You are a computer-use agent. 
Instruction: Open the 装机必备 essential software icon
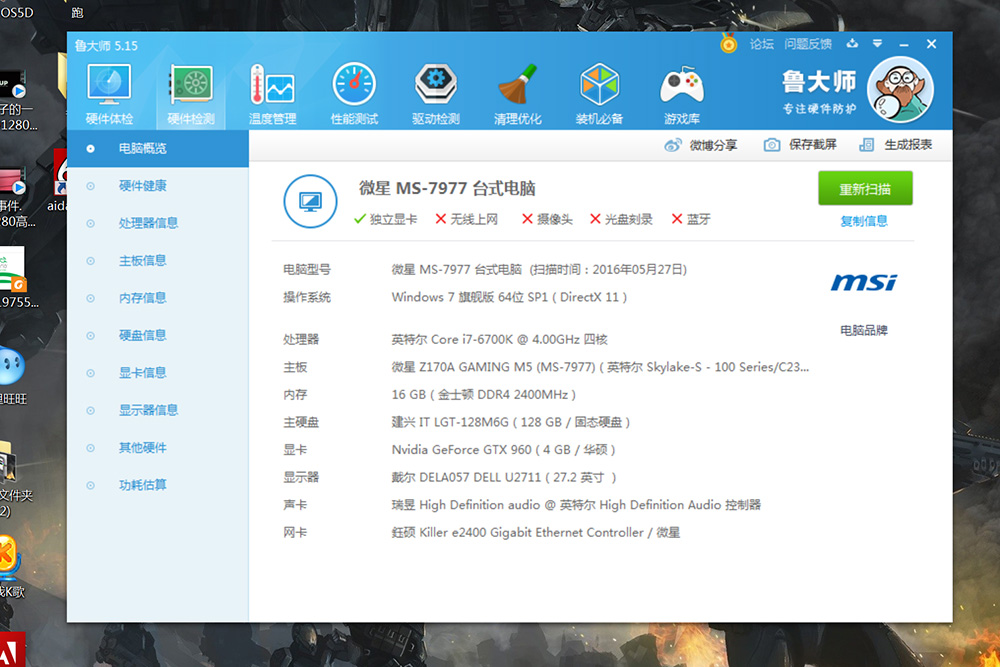pyautogui.click(x=599, y=86)
